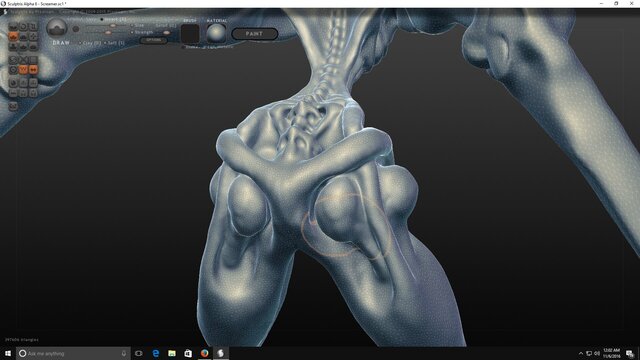
Task: Open the Options button
Action: tap(153, 40)
